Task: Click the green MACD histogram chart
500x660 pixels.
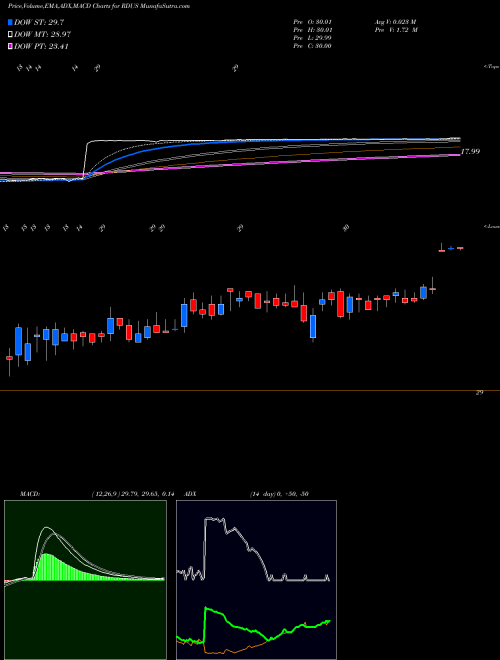Action: coord(85,580)
